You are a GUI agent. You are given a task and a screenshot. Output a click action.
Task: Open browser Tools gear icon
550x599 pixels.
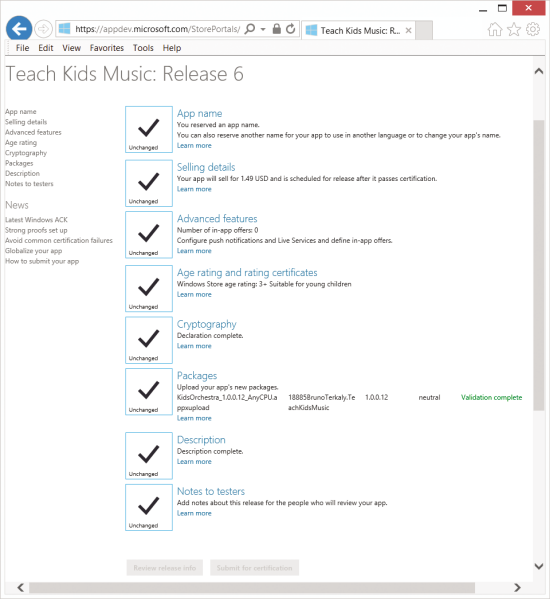[533, 29]
